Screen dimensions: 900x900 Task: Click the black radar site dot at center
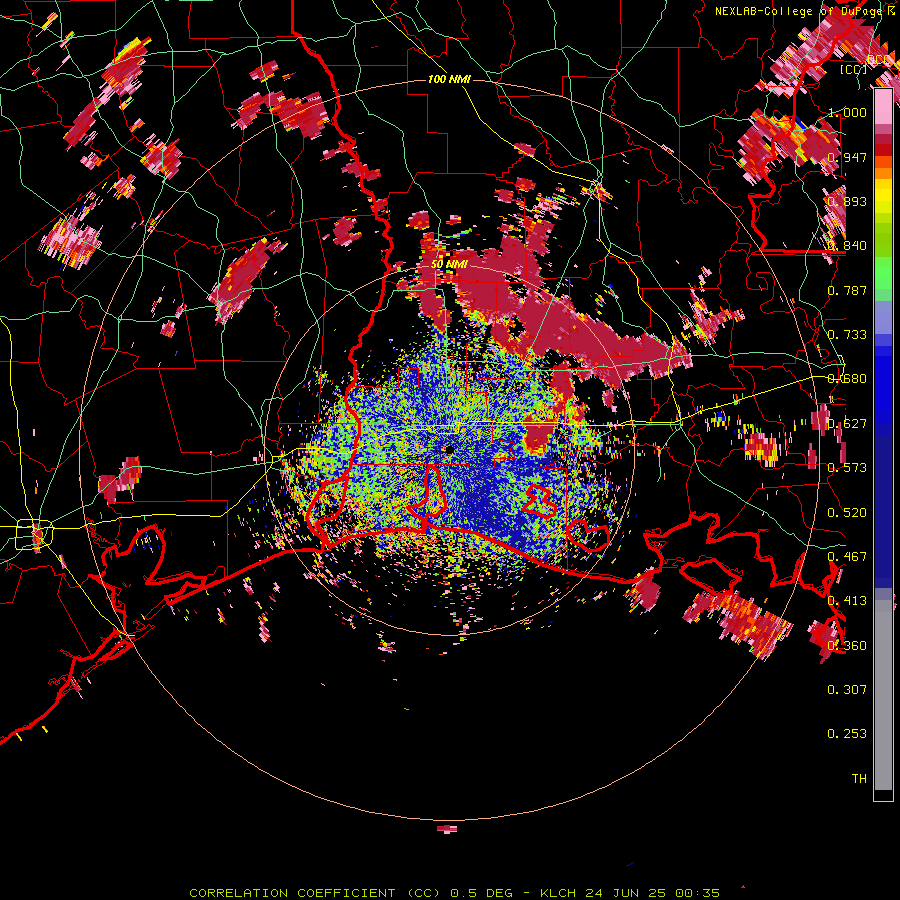[449, 451]
